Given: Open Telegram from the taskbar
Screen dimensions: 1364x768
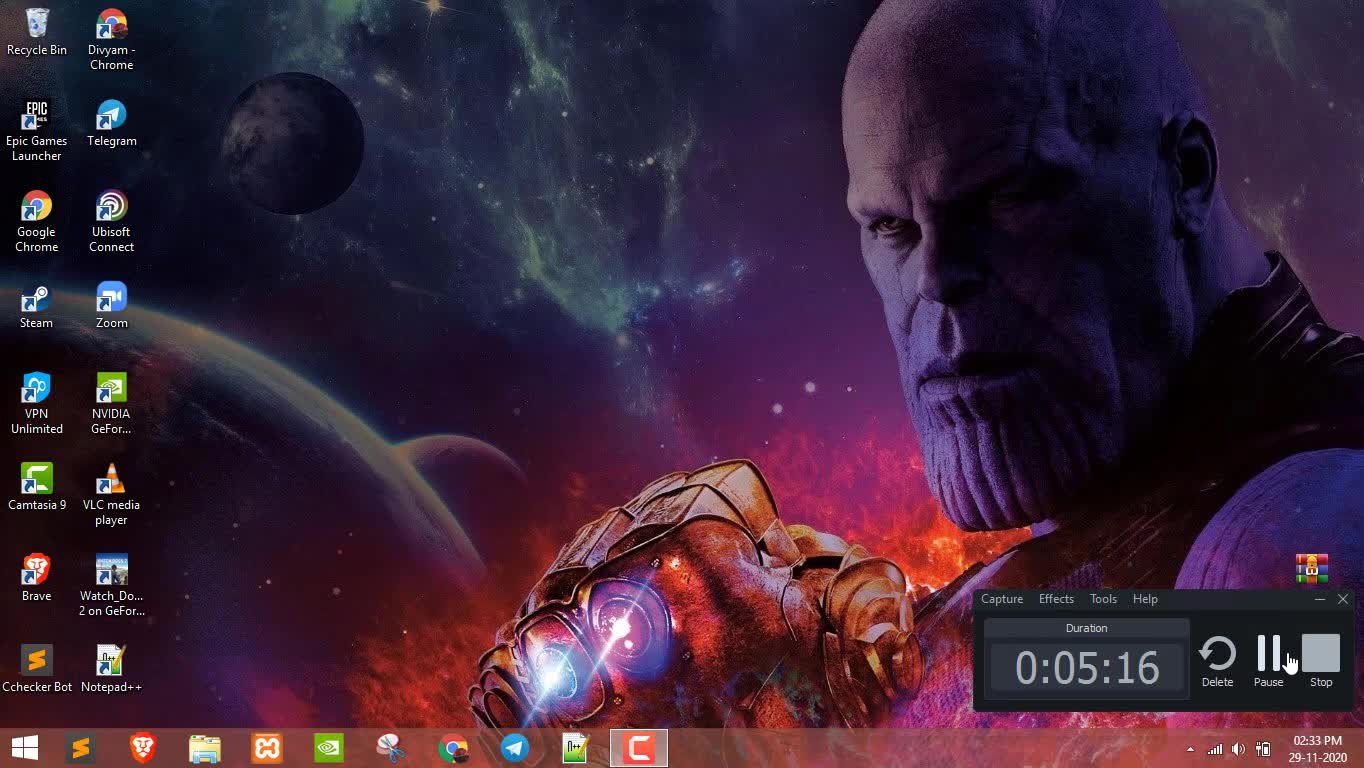Looking at the screenshot, I should [515, 748].
